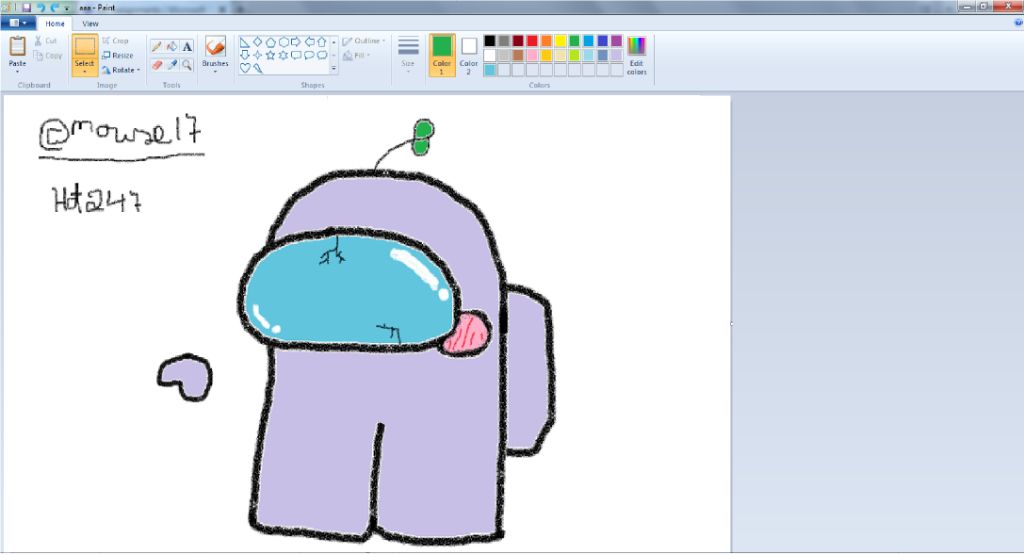Pick the pink rose color swatch

pyautogui.click(x=532, y=56)
